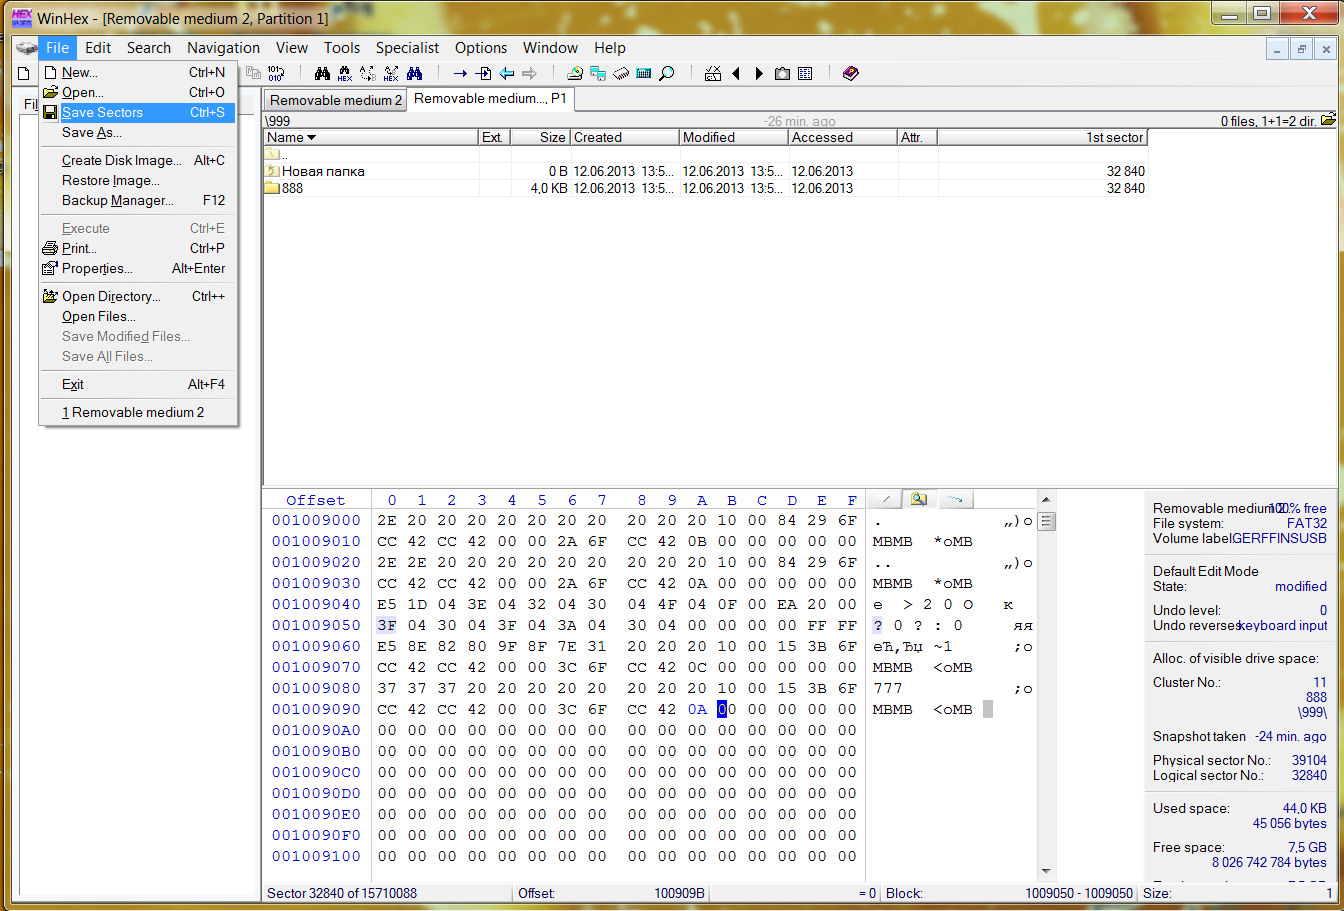Choose Create Disk Image... in the File menu
This screenshot has height=911, width=1344.
[x=138, y=160]
